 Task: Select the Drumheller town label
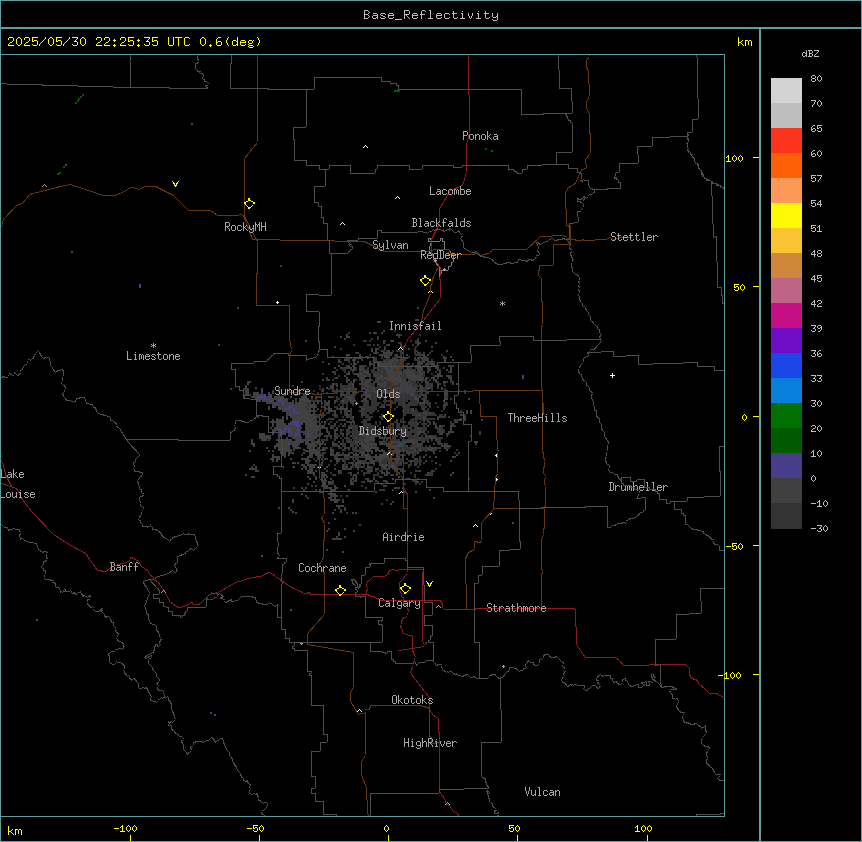[x=638, y=487]
